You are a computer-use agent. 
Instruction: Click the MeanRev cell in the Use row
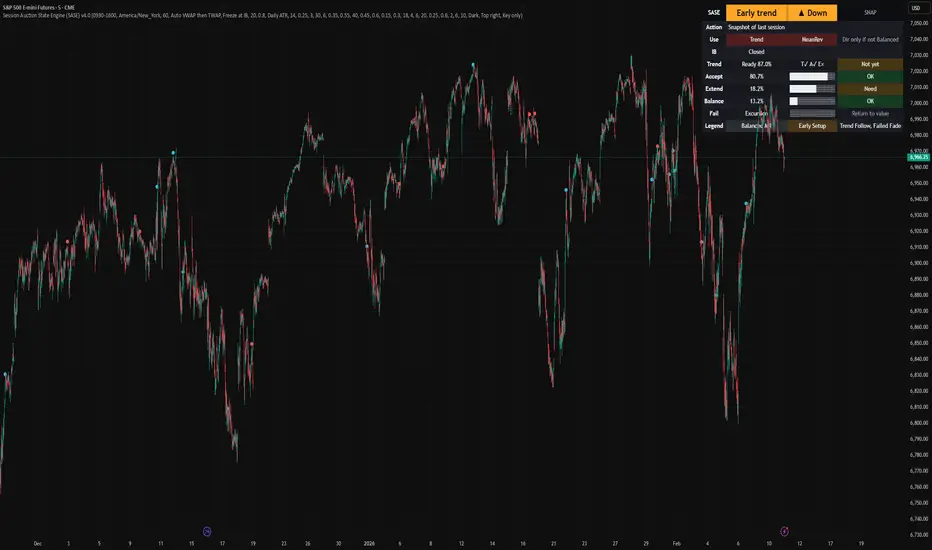click(812, 39)
